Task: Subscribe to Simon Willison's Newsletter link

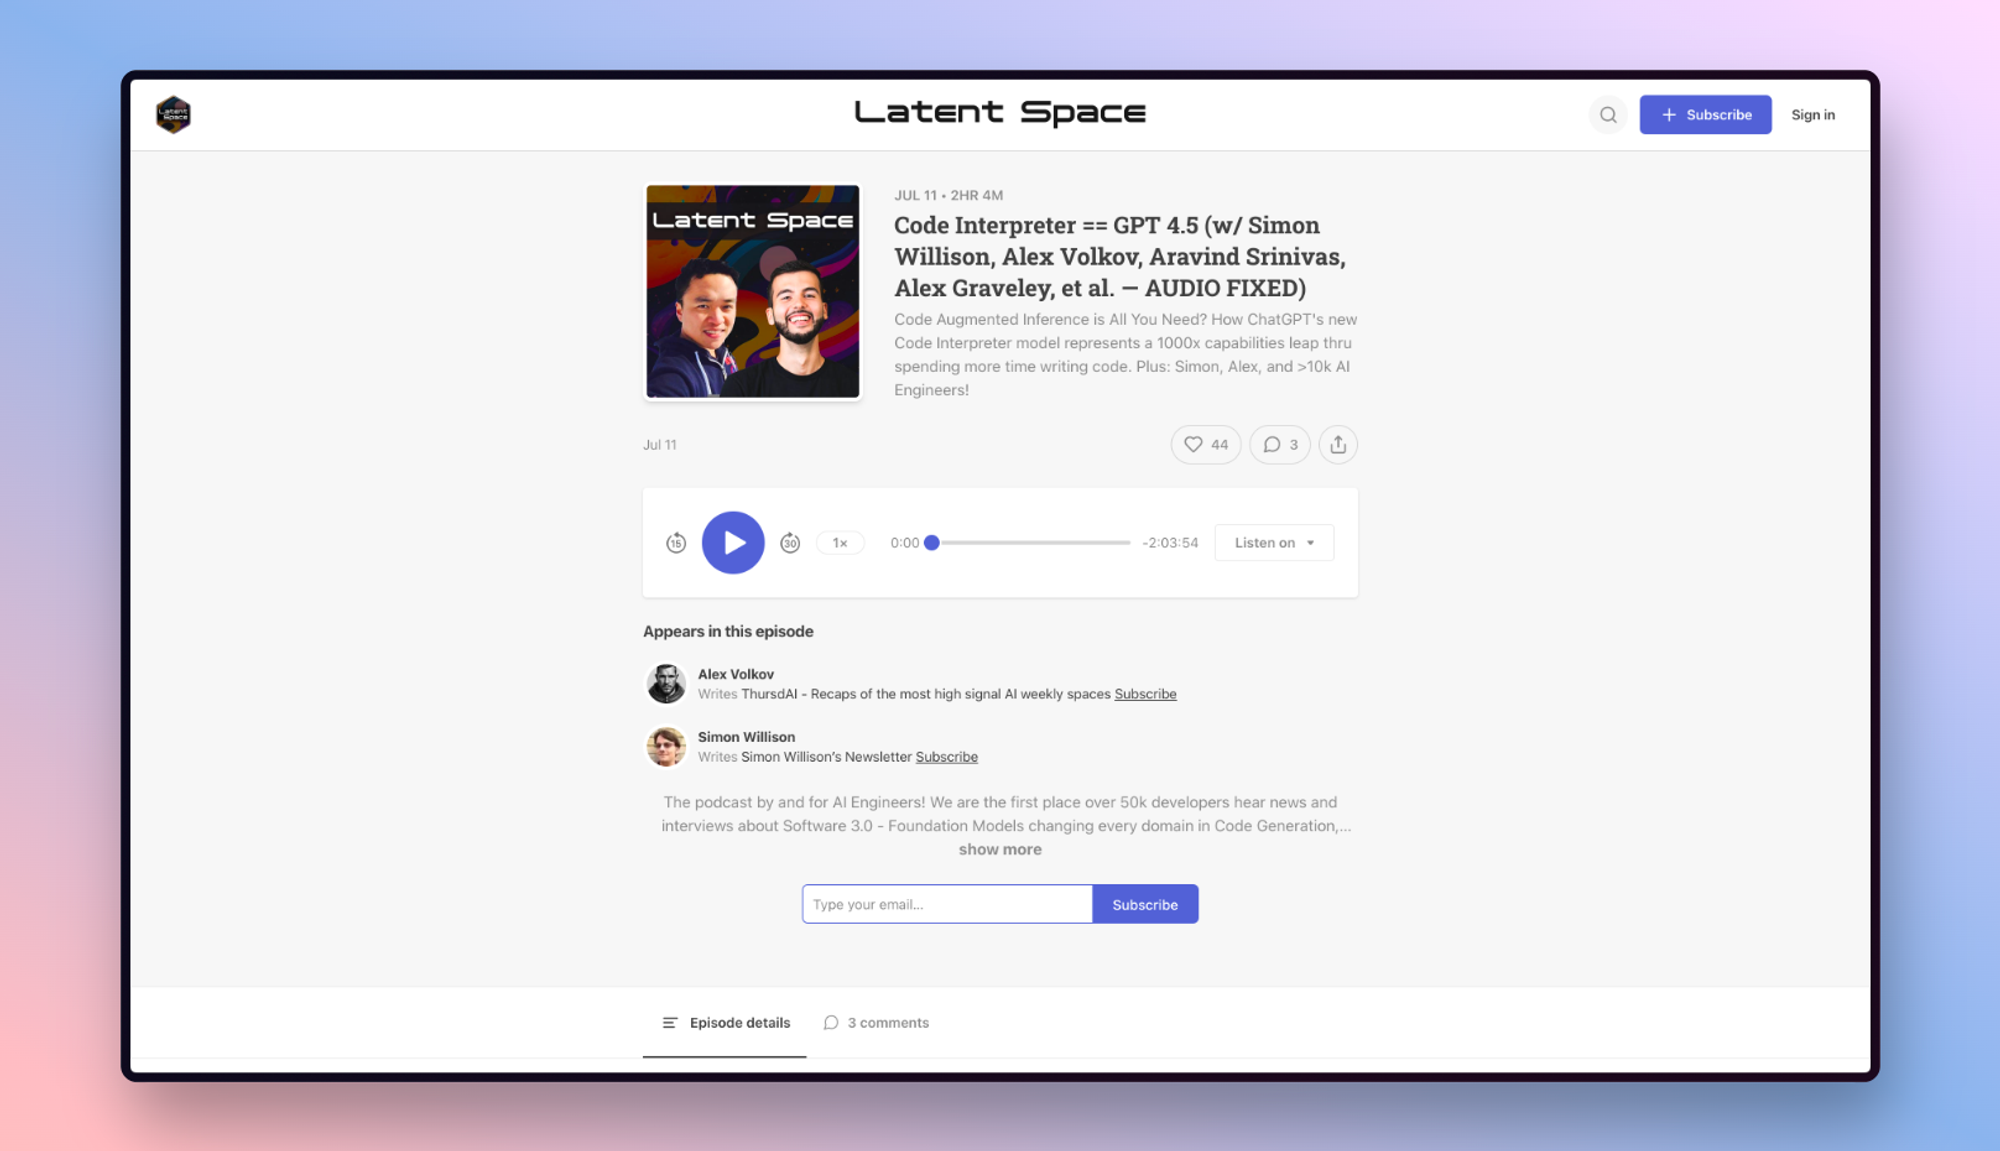Action: tap(946, 756)
